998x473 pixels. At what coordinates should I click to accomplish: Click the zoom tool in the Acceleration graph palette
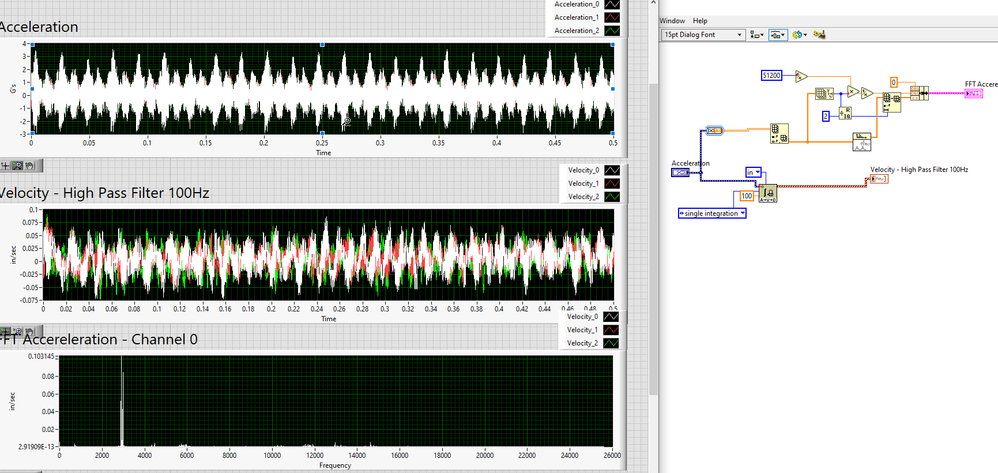(17, 166)
